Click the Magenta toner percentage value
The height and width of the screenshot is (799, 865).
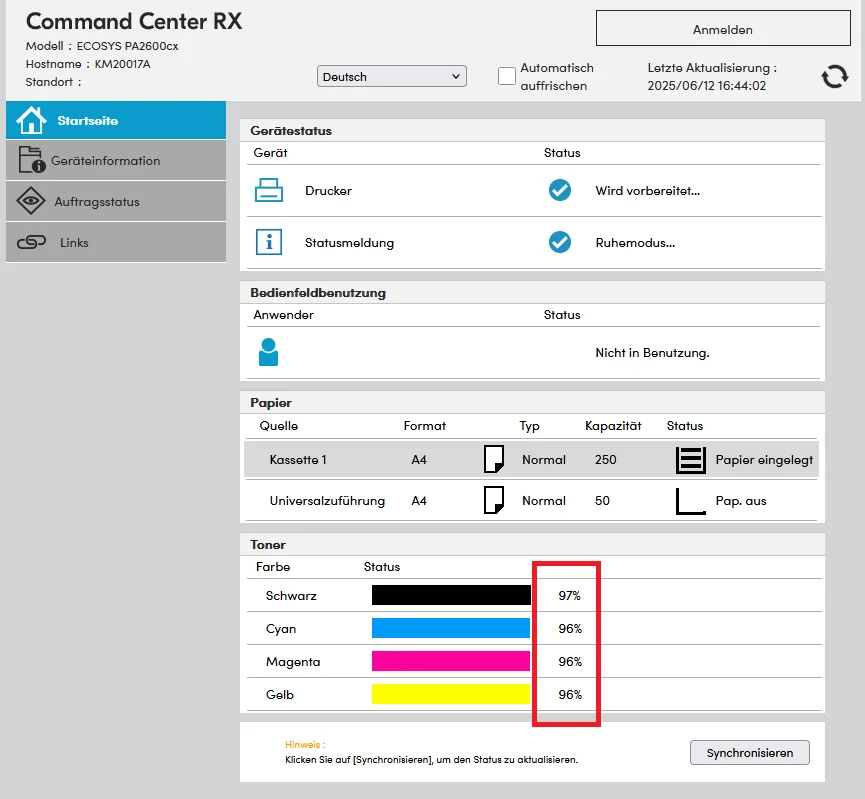point(570,662)
